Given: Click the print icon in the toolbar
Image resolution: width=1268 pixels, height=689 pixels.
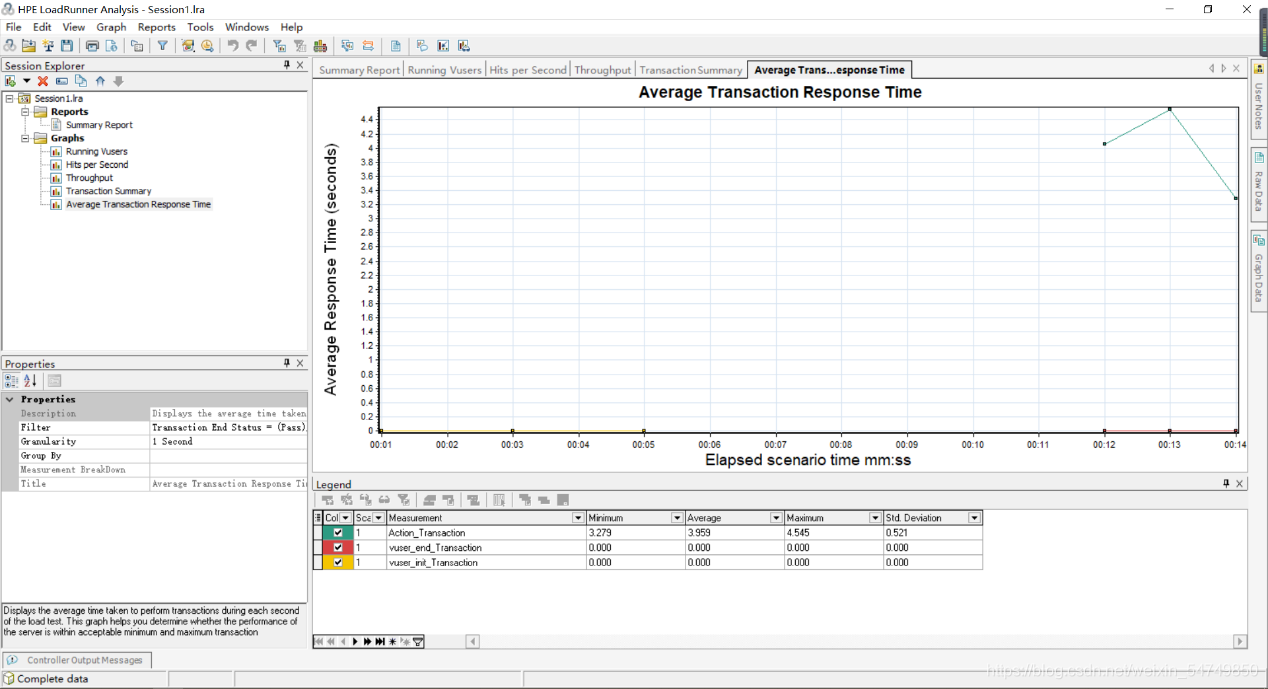Looking at the screenshot, I should point(93,46).
